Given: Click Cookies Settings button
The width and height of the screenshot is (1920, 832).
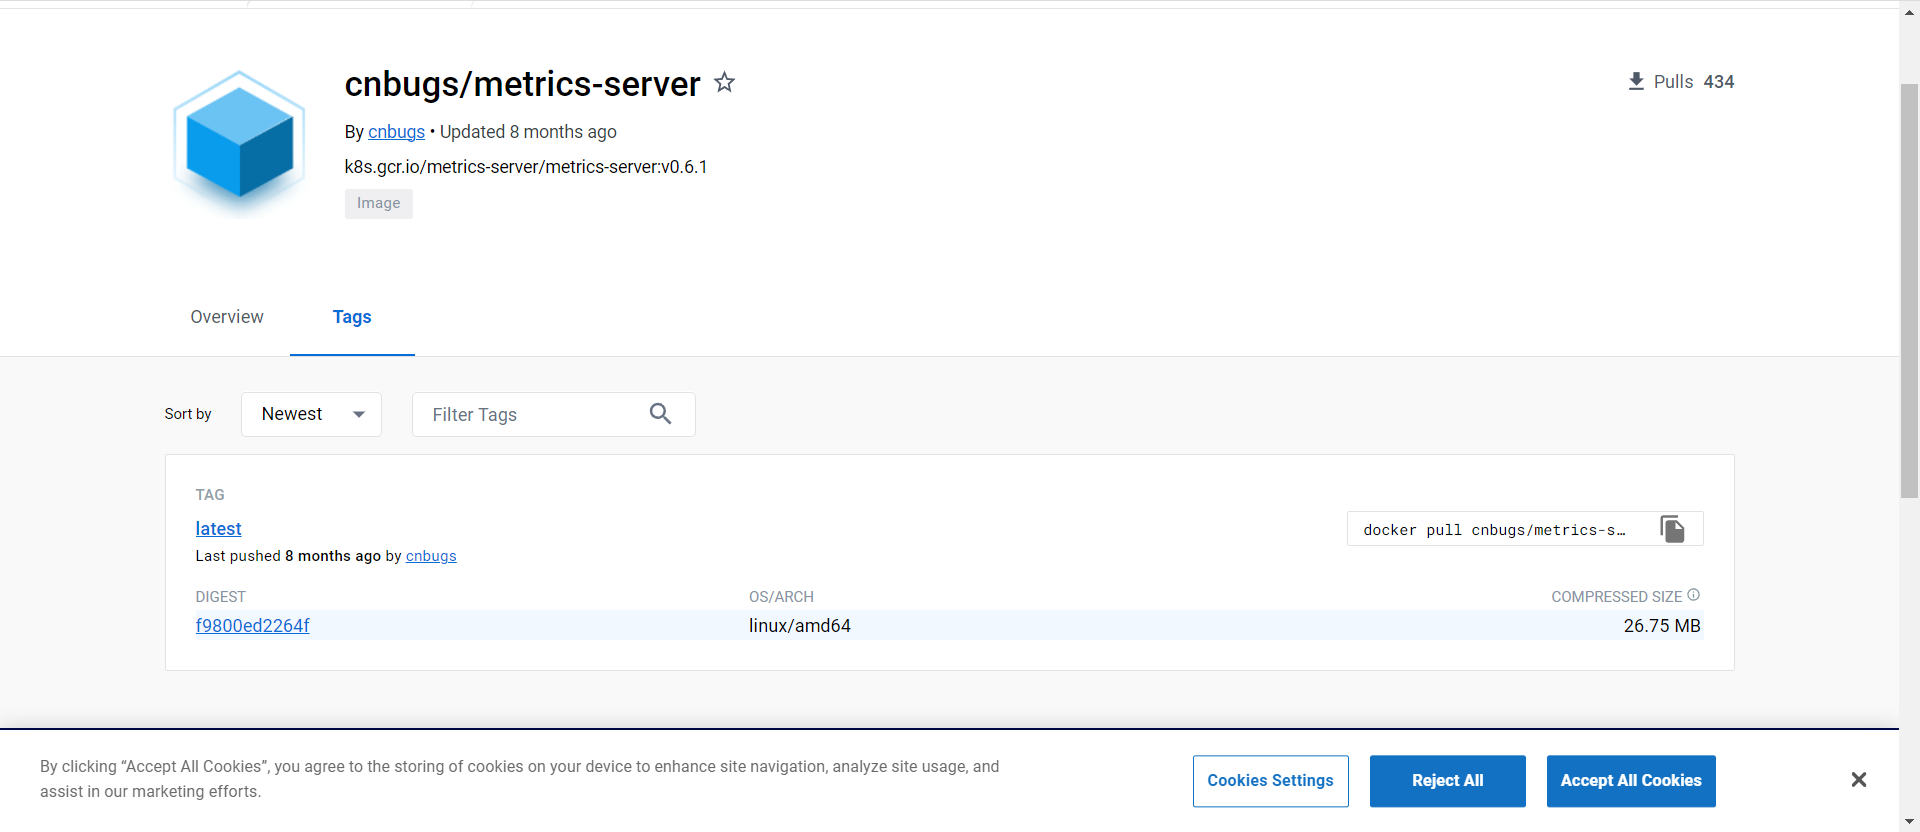Looking at the screenshot, I should click(x=1270, y=781).
